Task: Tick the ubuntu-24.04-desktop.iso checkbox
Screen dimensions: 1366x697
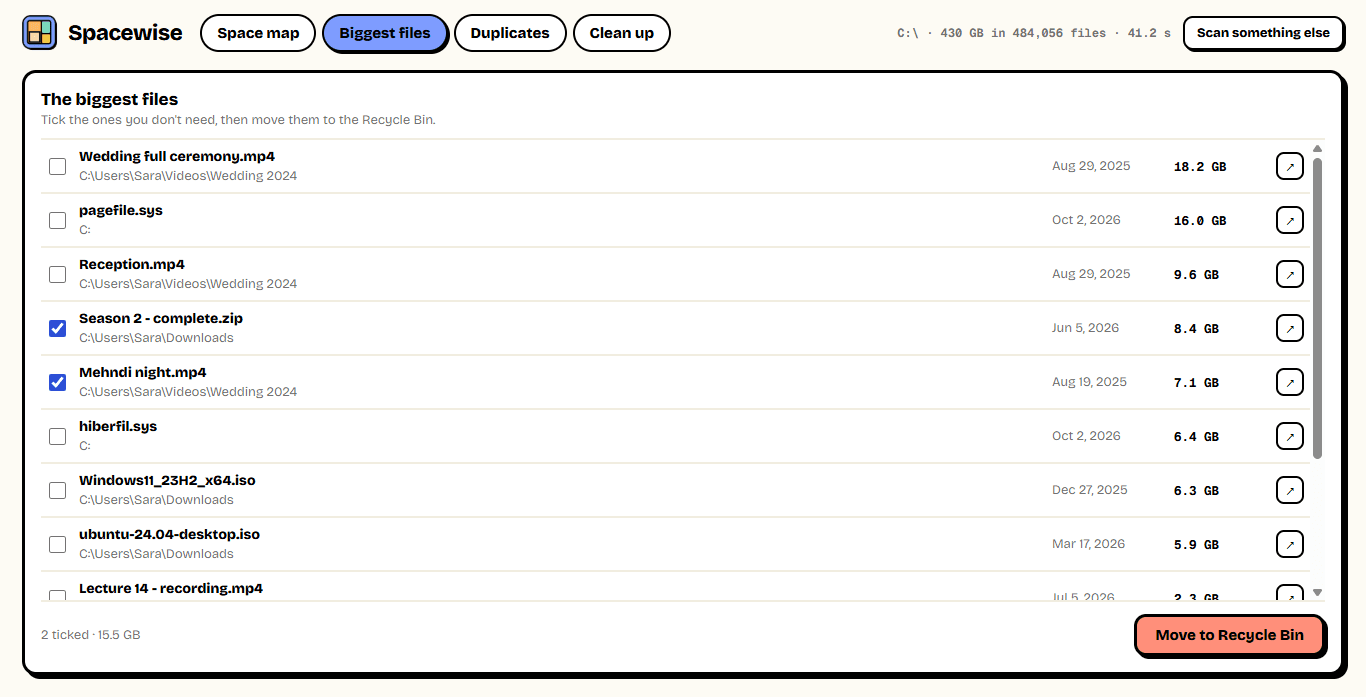Action: tap(58, 544)
